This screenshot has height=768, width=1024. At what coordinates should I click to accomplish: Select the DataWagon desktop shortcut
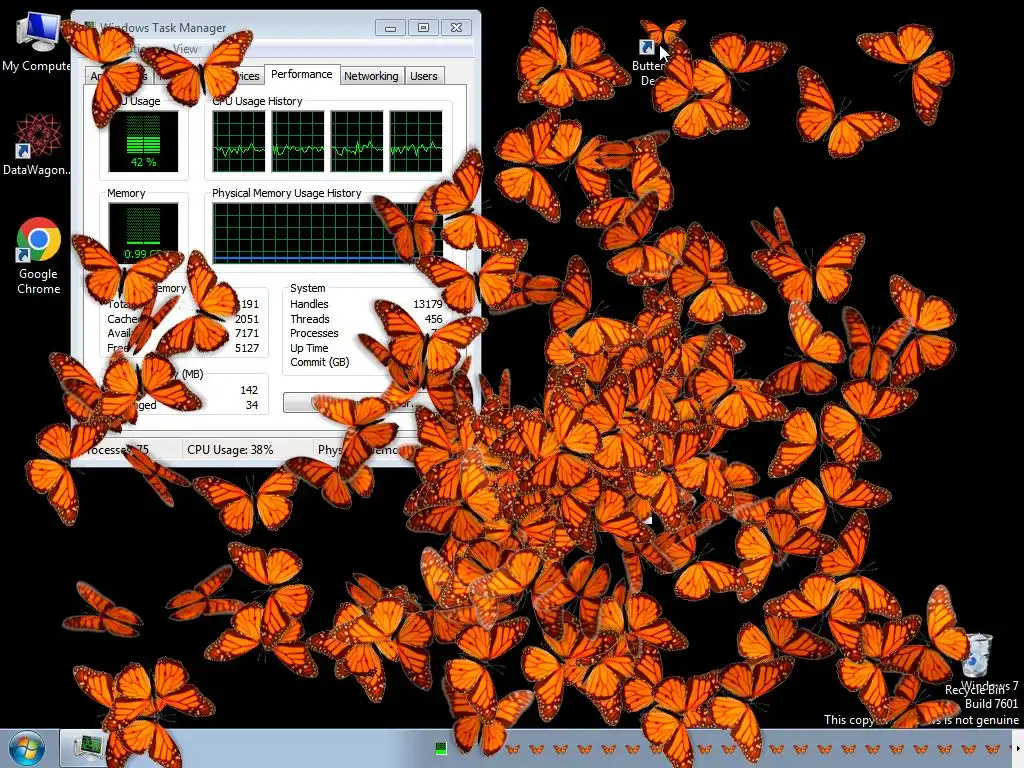(x=36, y=145)
